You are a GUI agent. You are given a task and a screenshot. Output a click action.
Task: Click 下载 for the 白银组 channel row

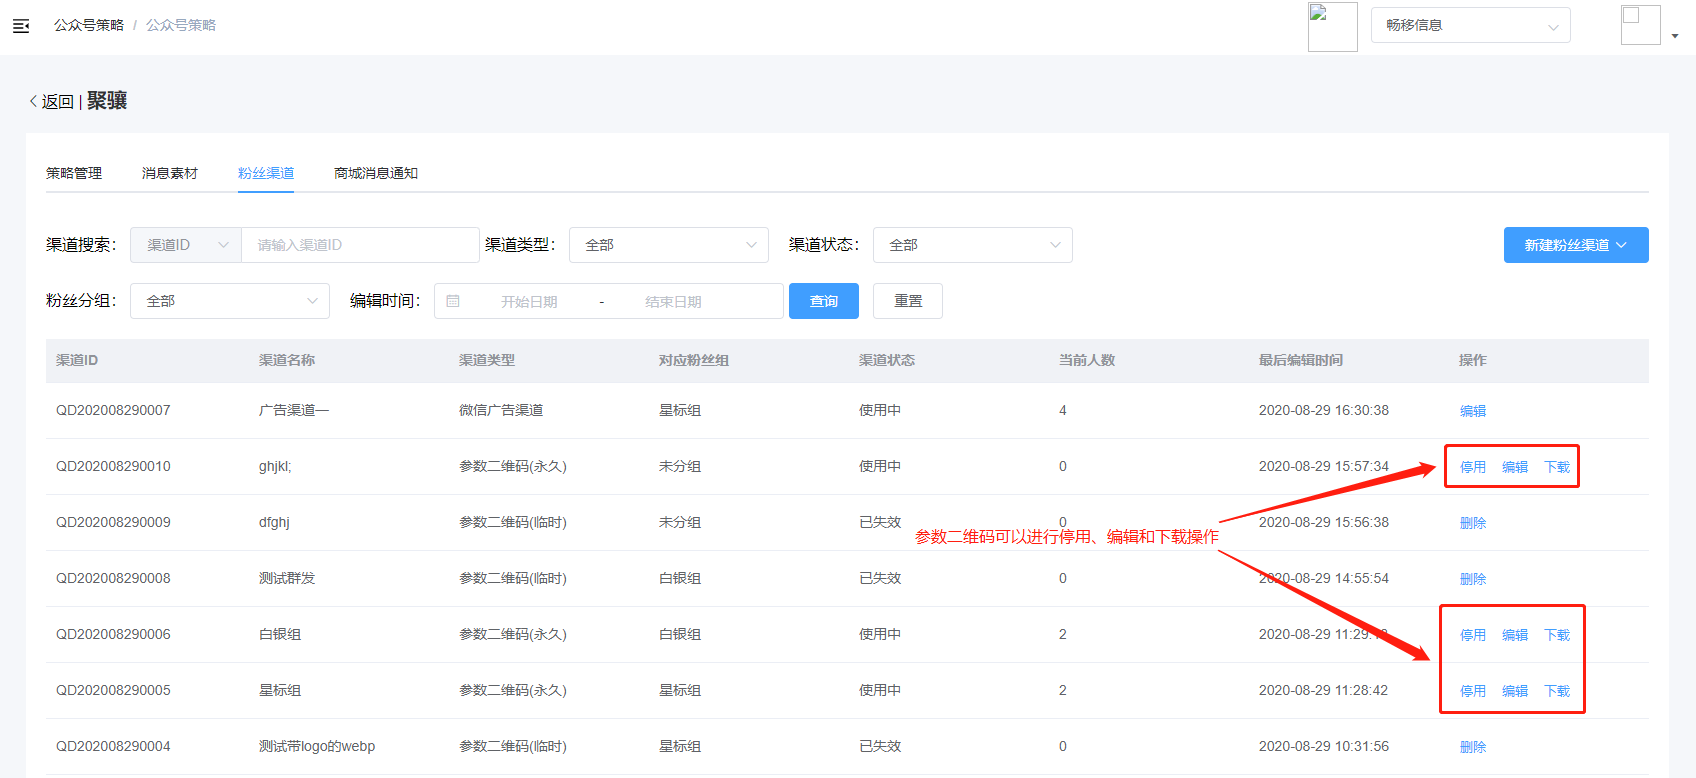(1557, 635)
